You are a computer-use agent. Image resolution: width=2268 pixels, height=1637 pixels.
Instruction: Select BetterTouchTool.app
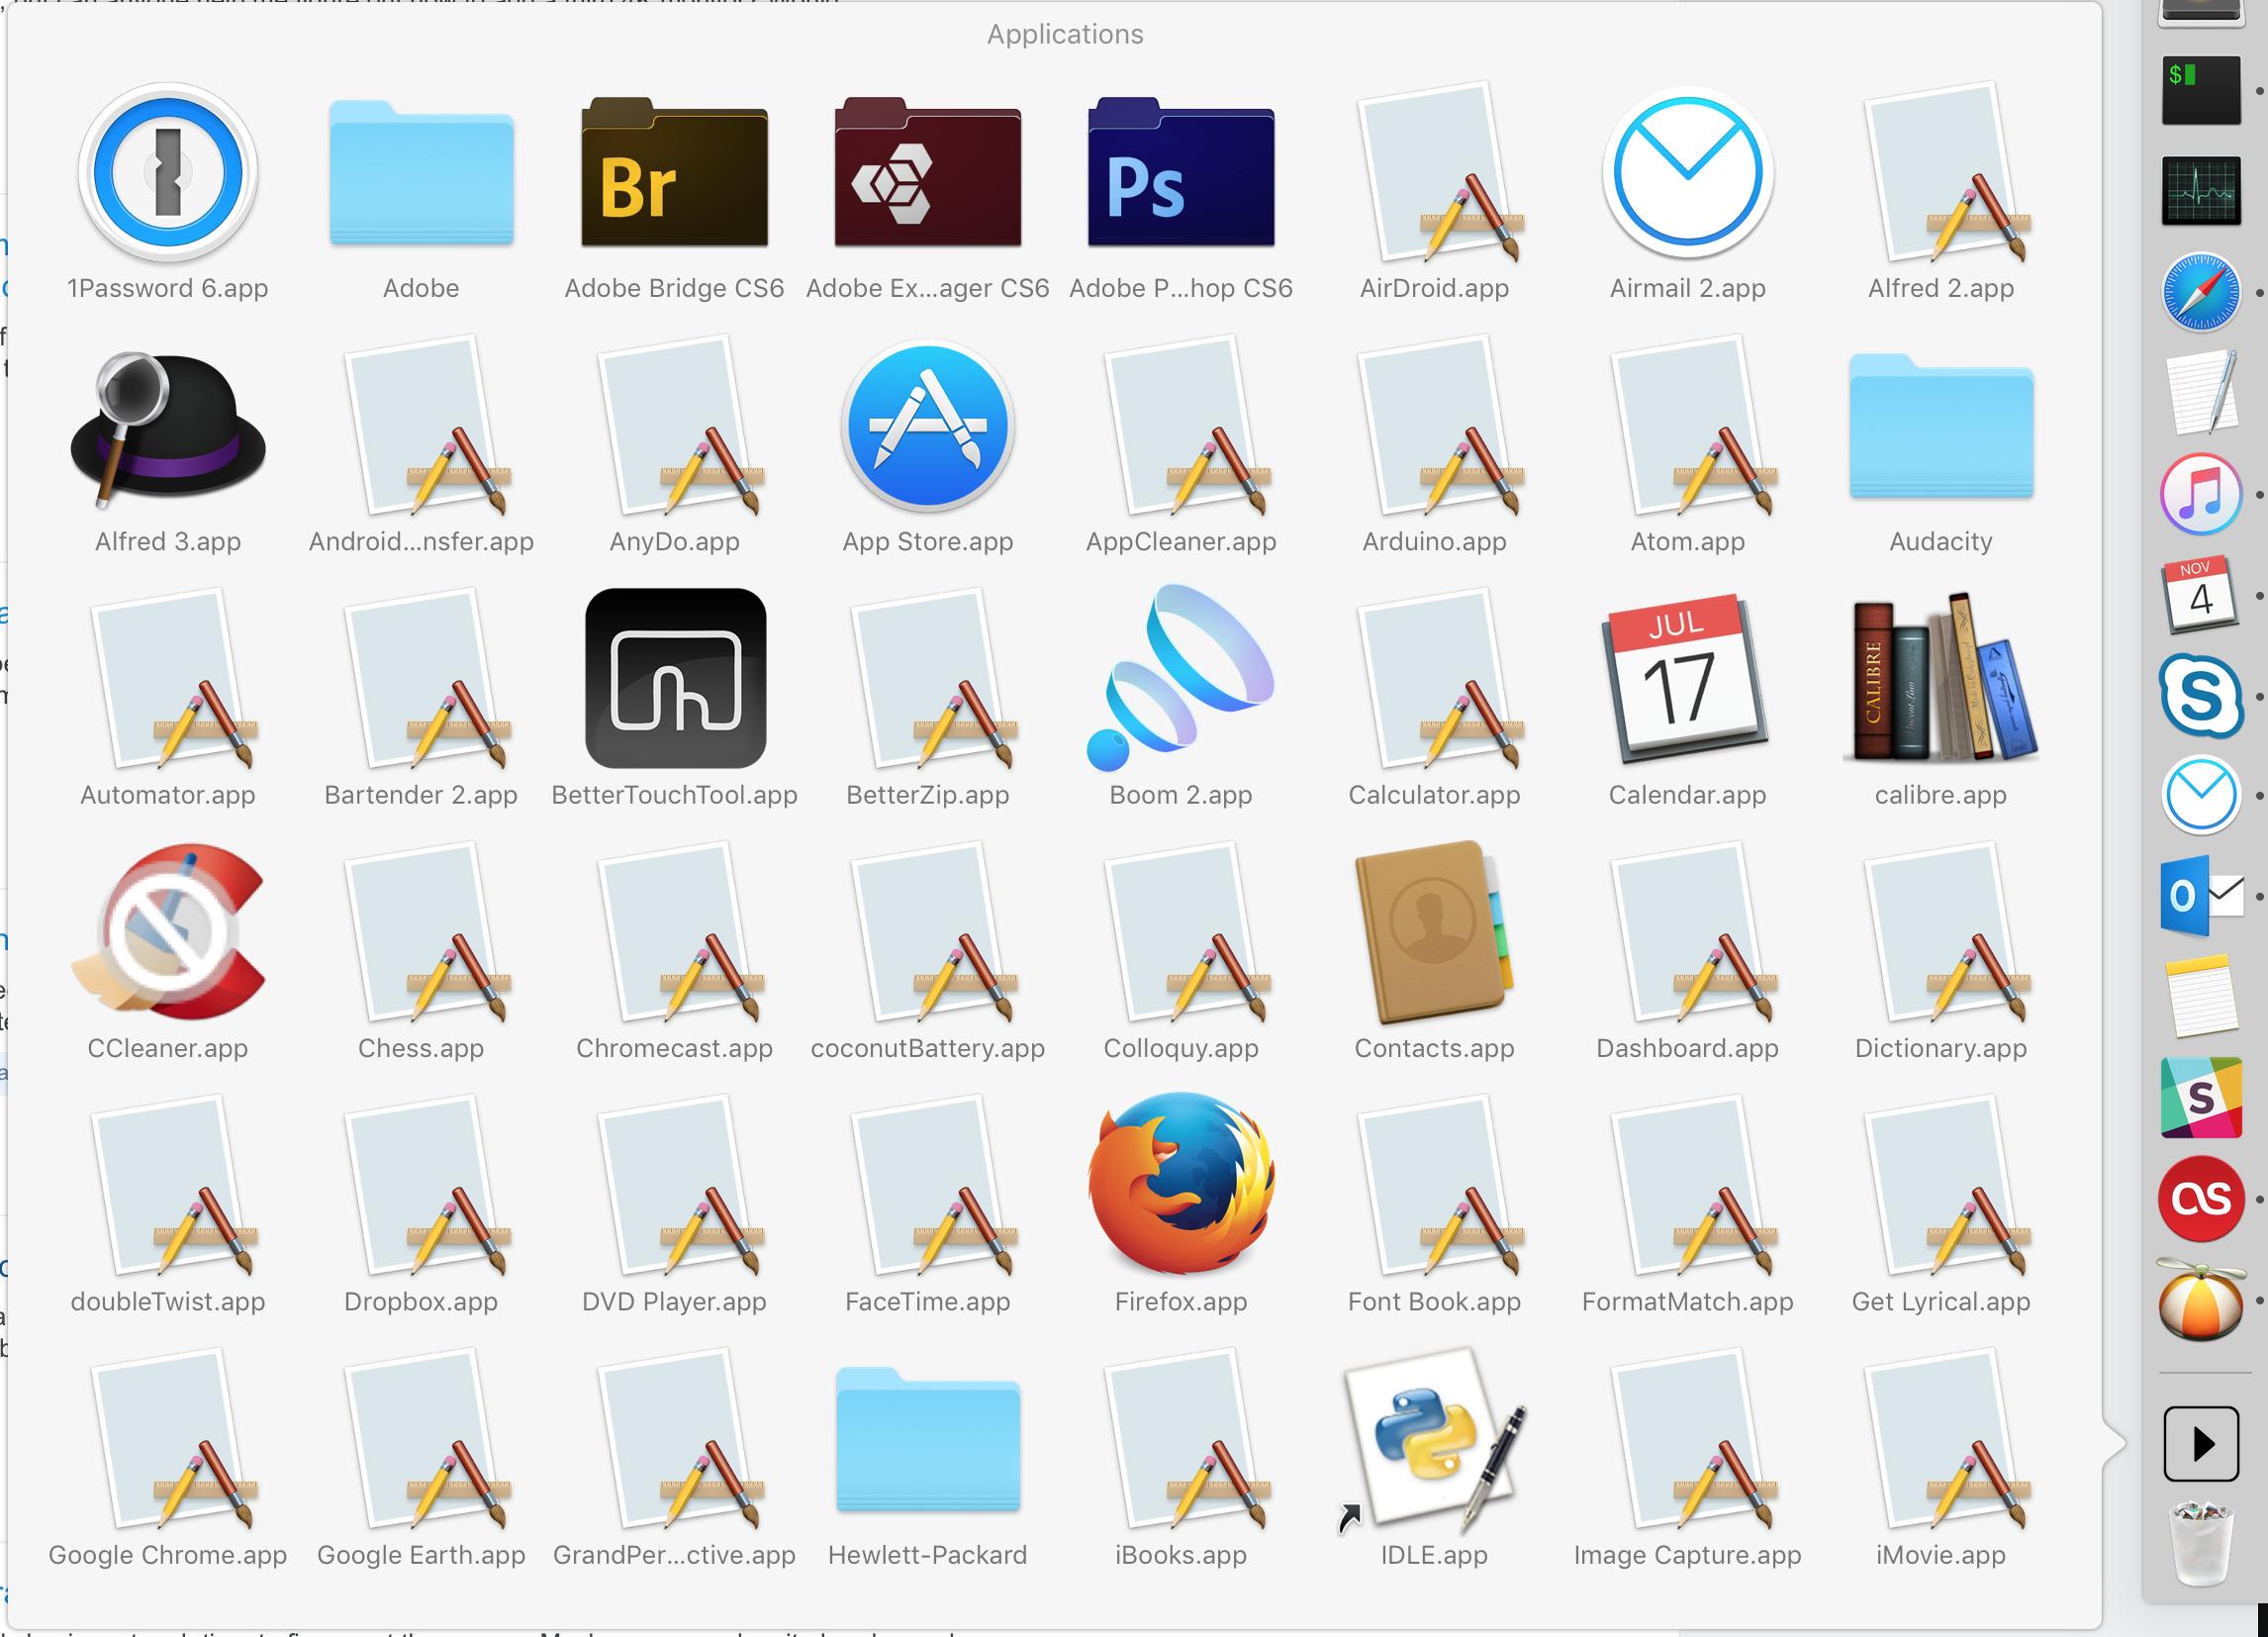[675, 680]
